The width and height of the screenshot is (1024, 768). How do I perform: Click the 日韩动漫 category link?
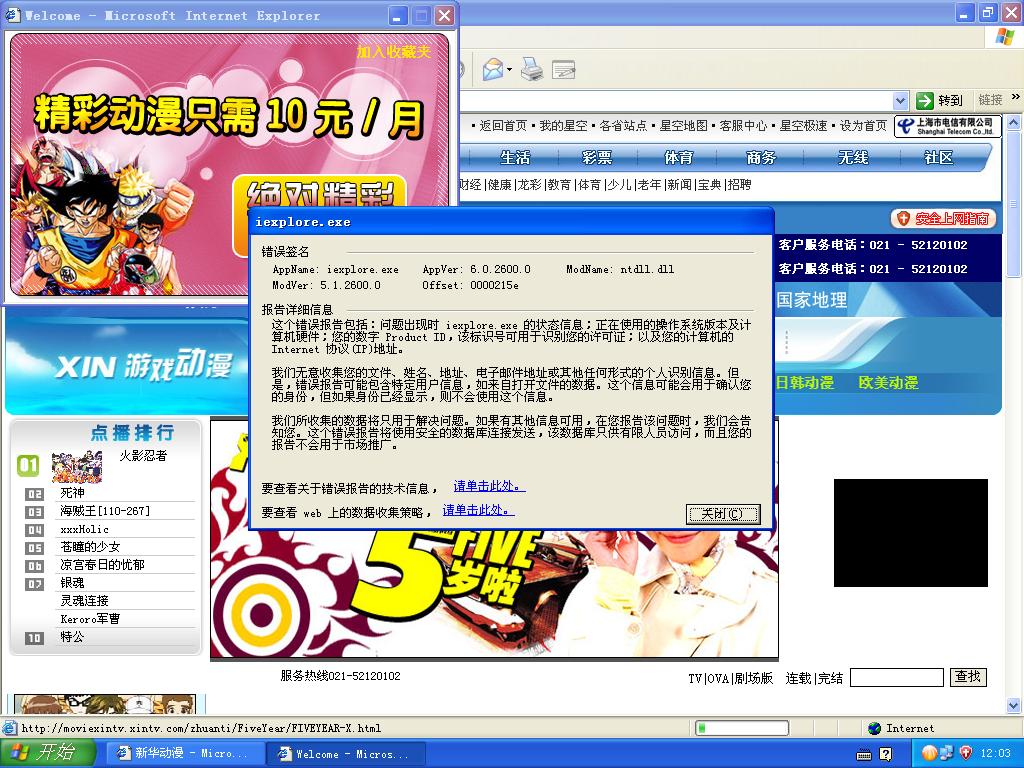[x=805, y=383]
